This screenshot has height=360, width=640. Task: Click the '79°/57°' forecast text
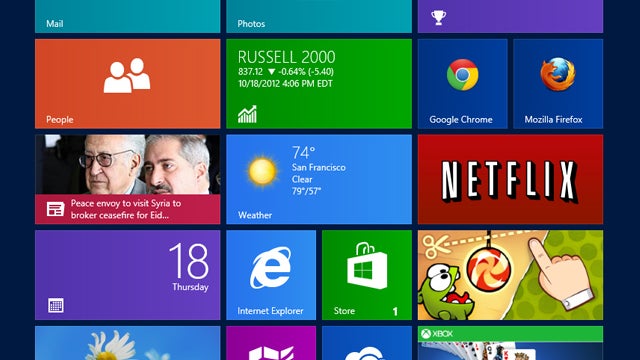coord(306,191)
